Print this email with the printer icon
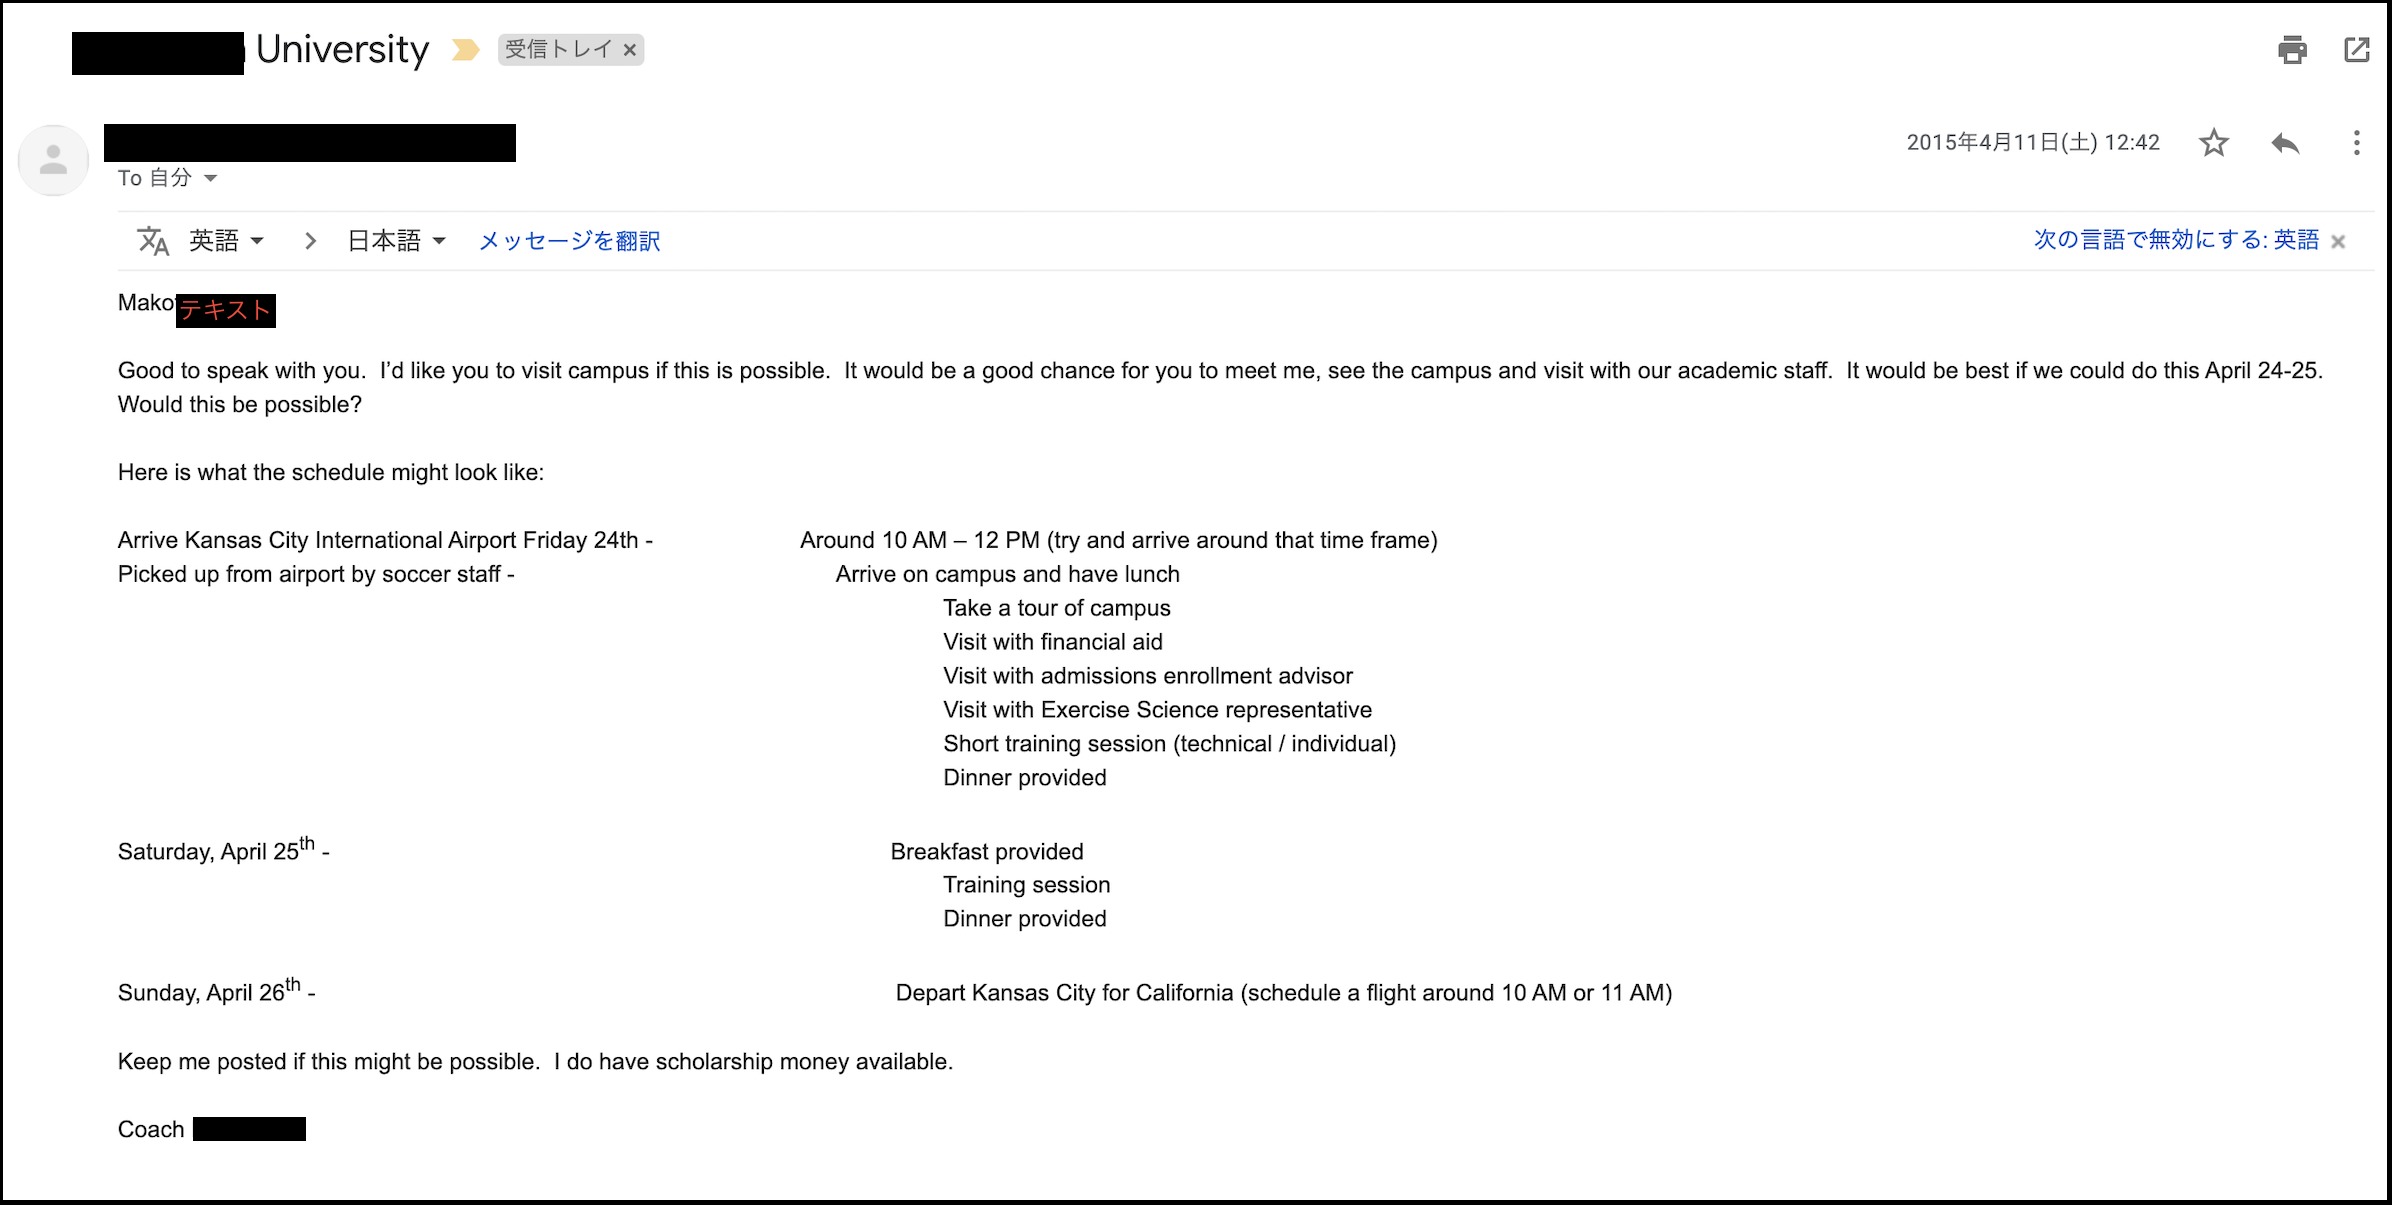Screen dimensions: 2394x1210 [x=2292, y=50]
